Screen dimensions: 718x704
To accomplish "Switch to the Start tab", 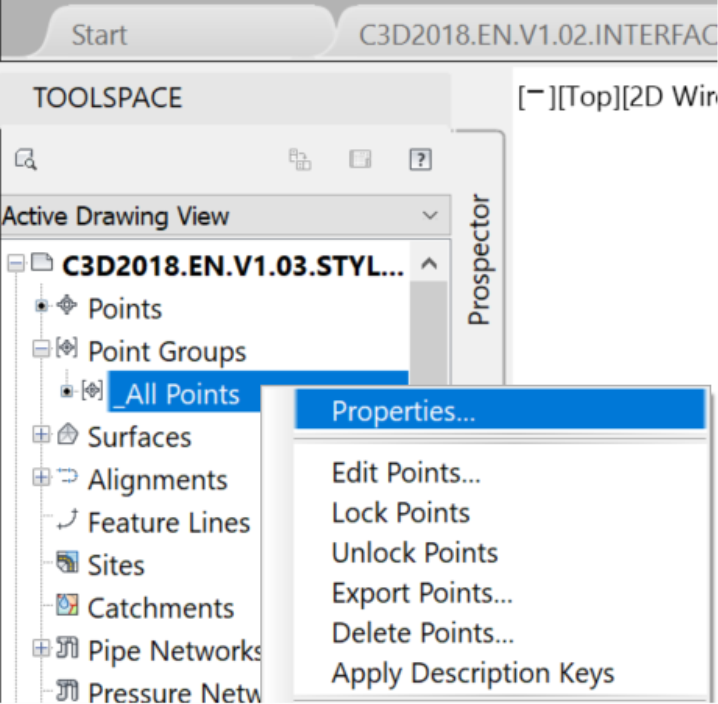I will (x=99, y=35).
